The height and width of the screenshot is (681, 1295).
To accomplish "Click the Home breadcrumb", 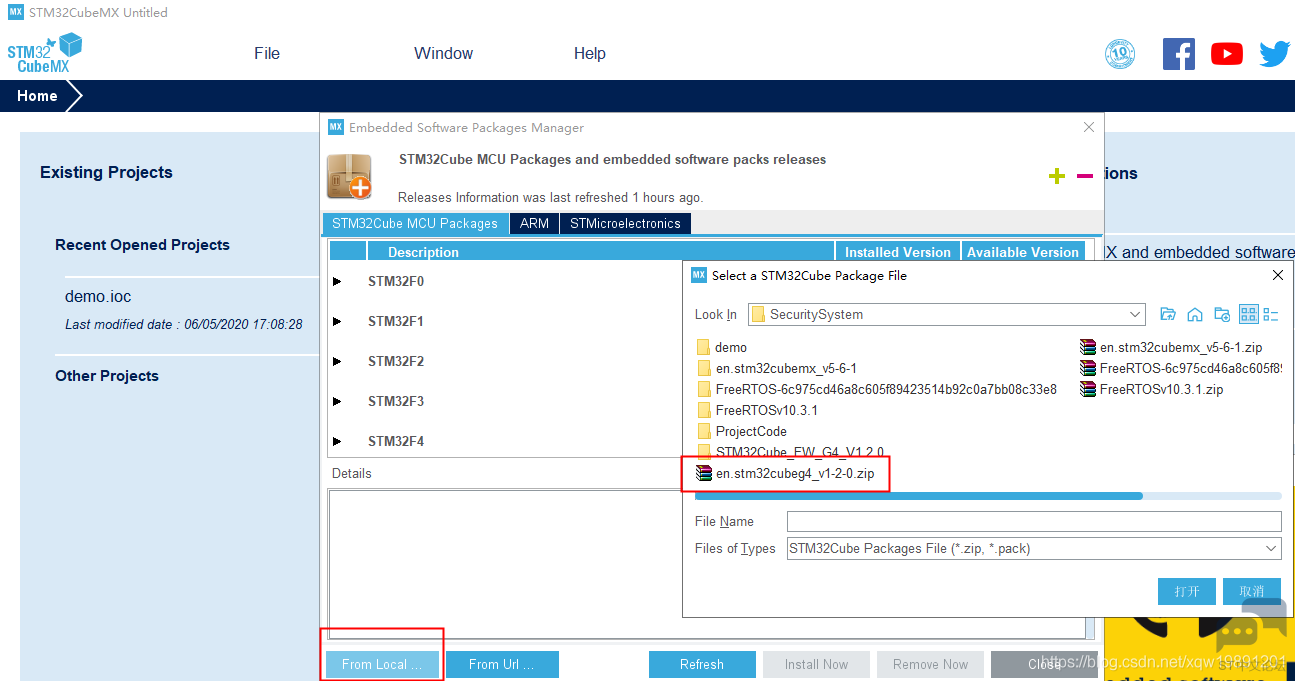I will 37,96.
